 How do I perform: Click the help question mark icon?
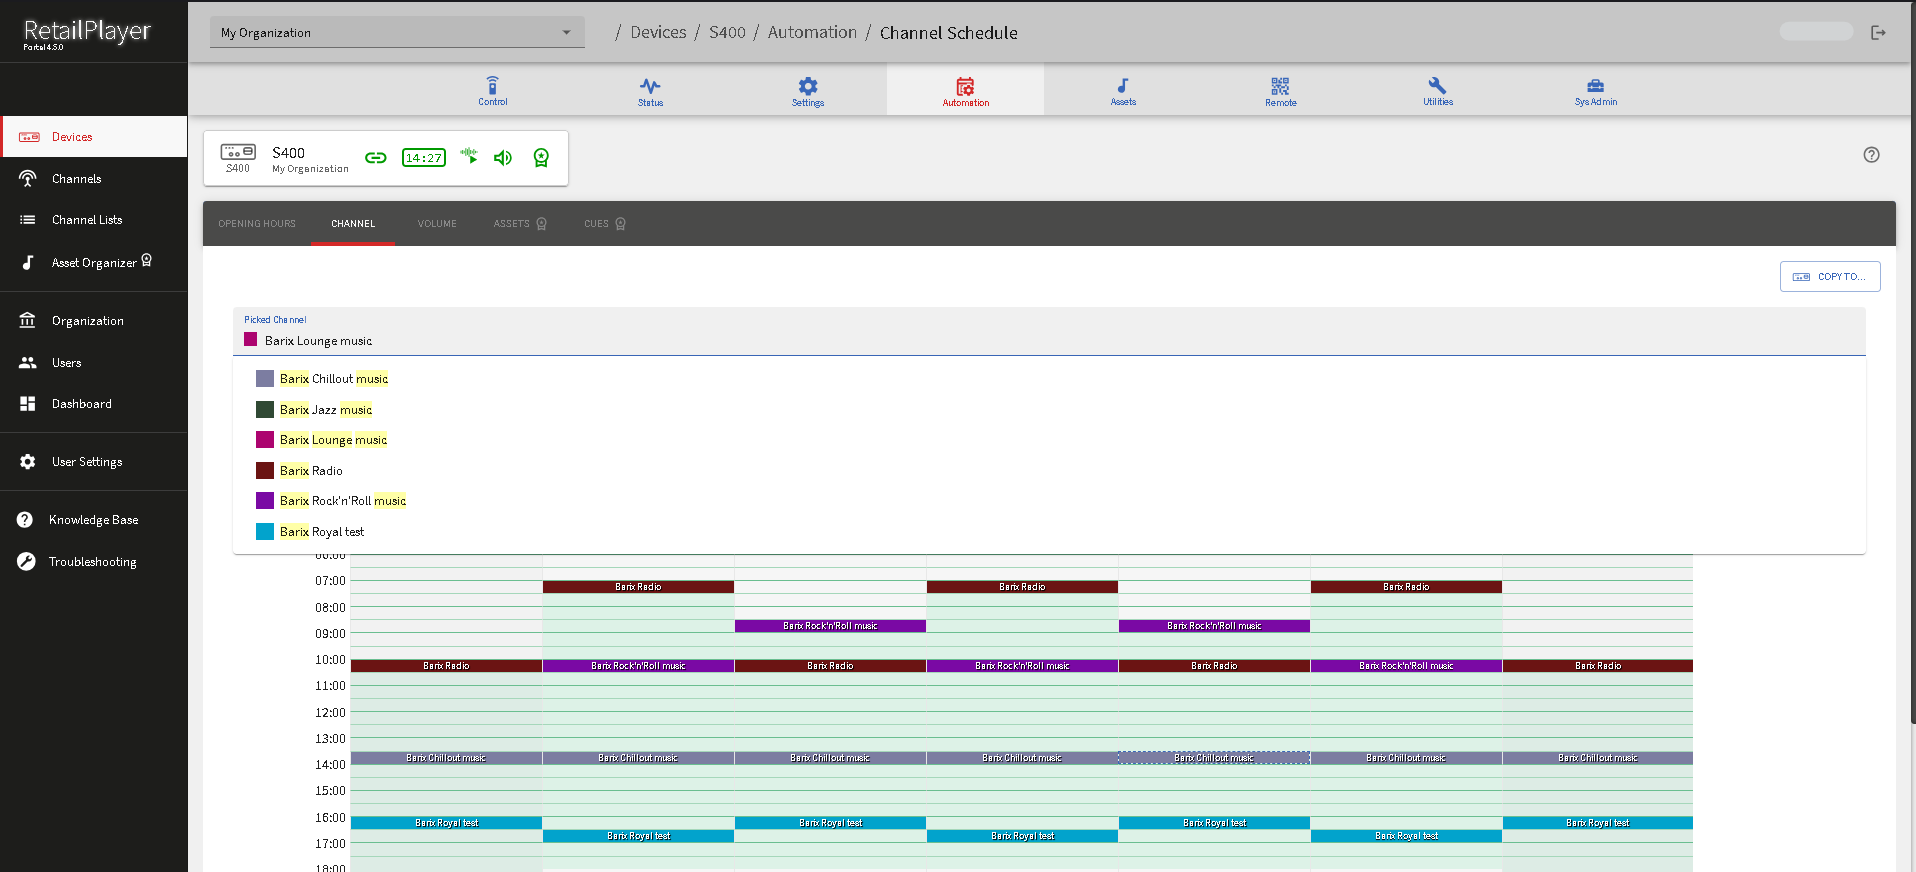pos(1871,155)
